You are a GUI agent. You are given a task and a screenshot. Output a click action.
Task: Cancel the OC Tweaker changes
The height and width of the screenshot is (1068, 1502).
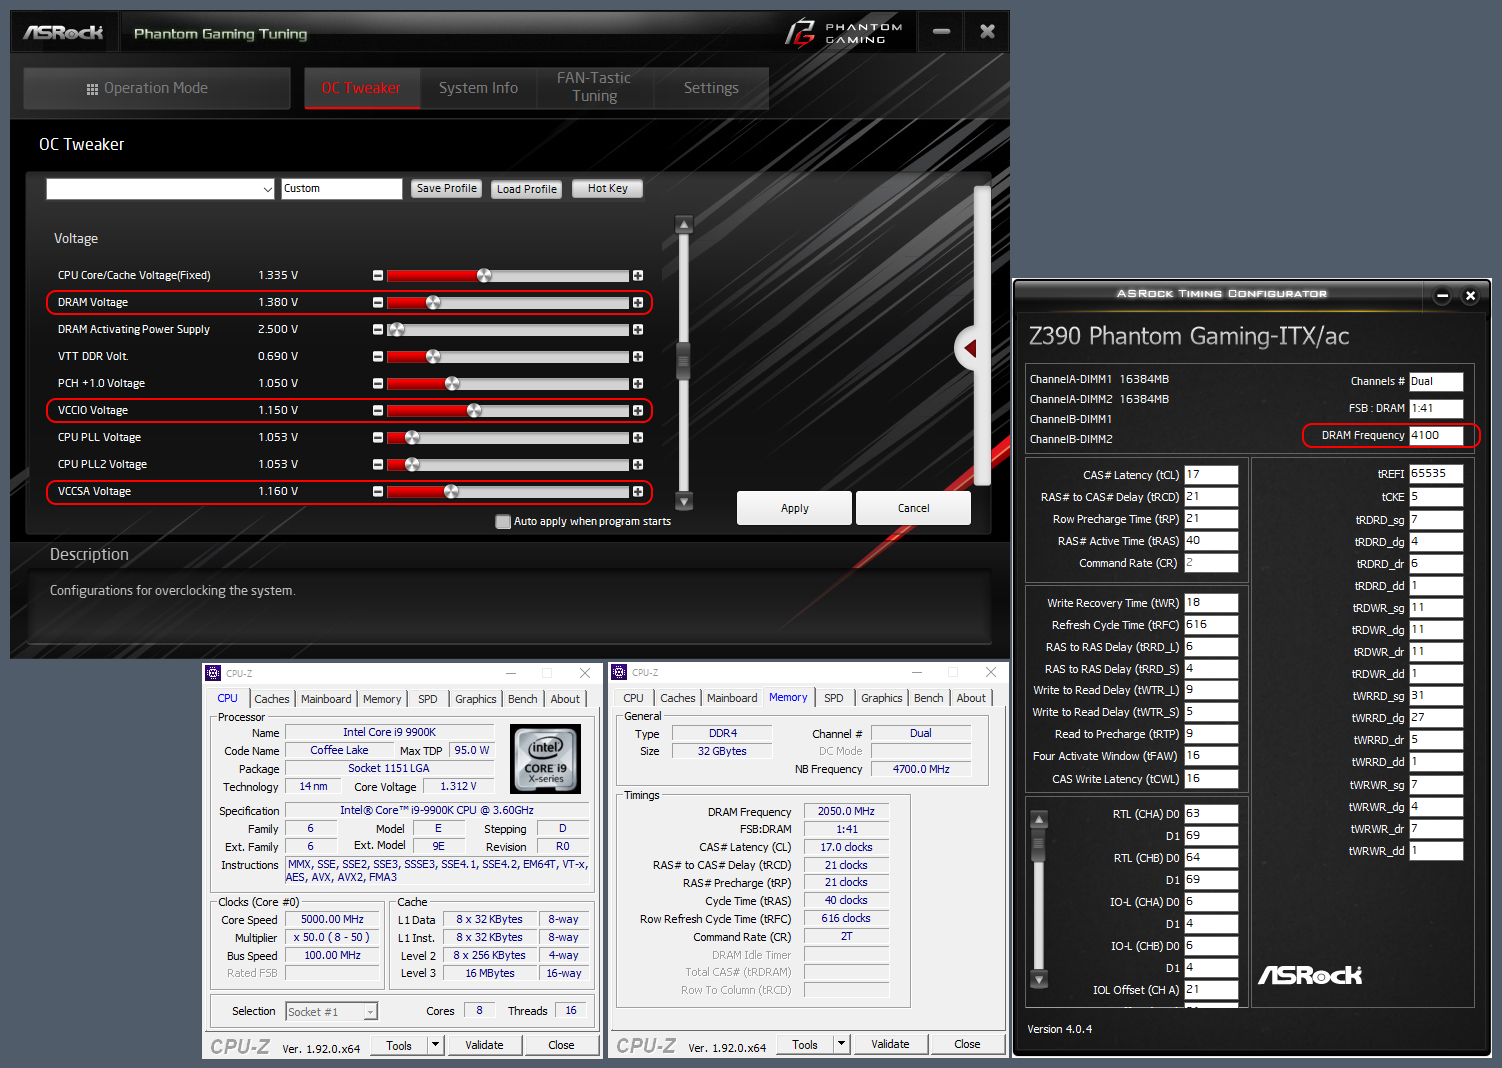point(913,508)
